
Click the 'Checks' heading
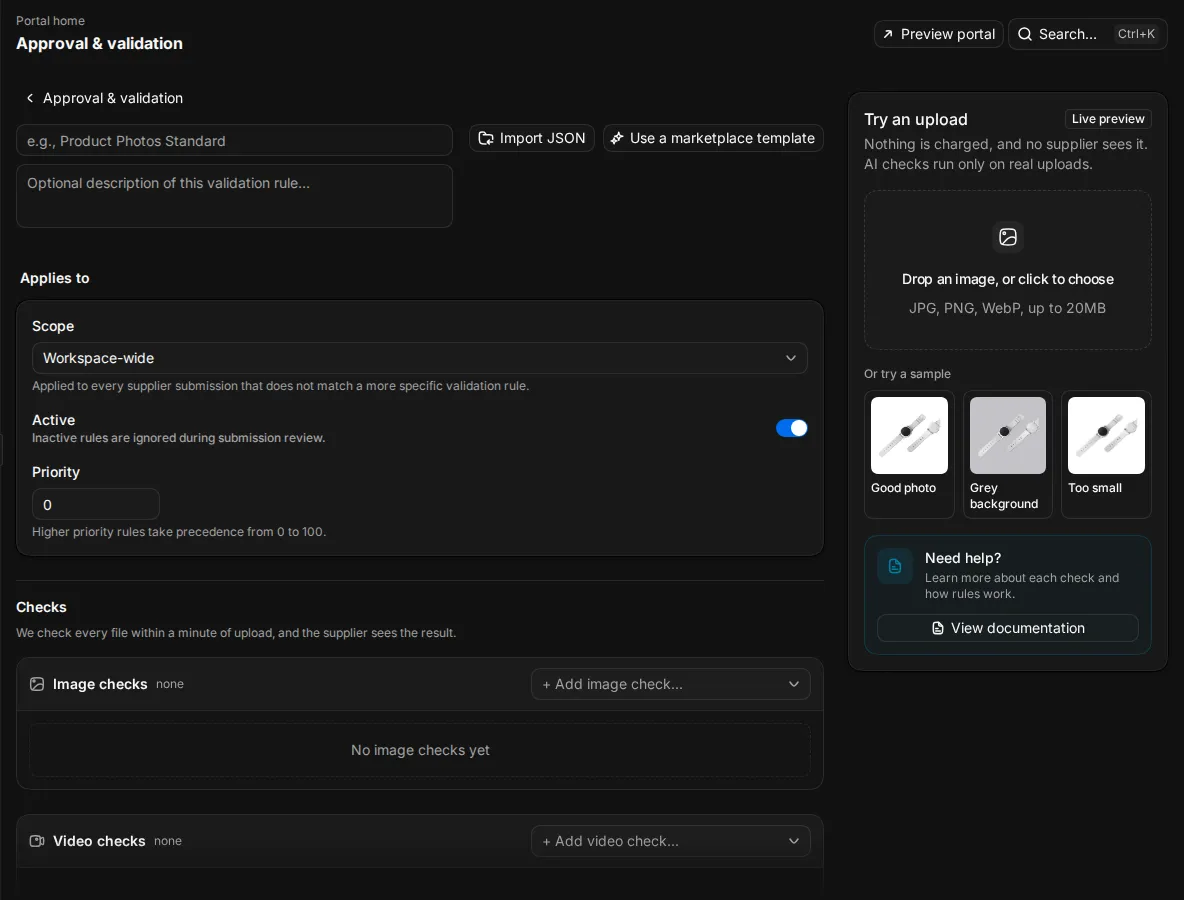pos(41,607)
